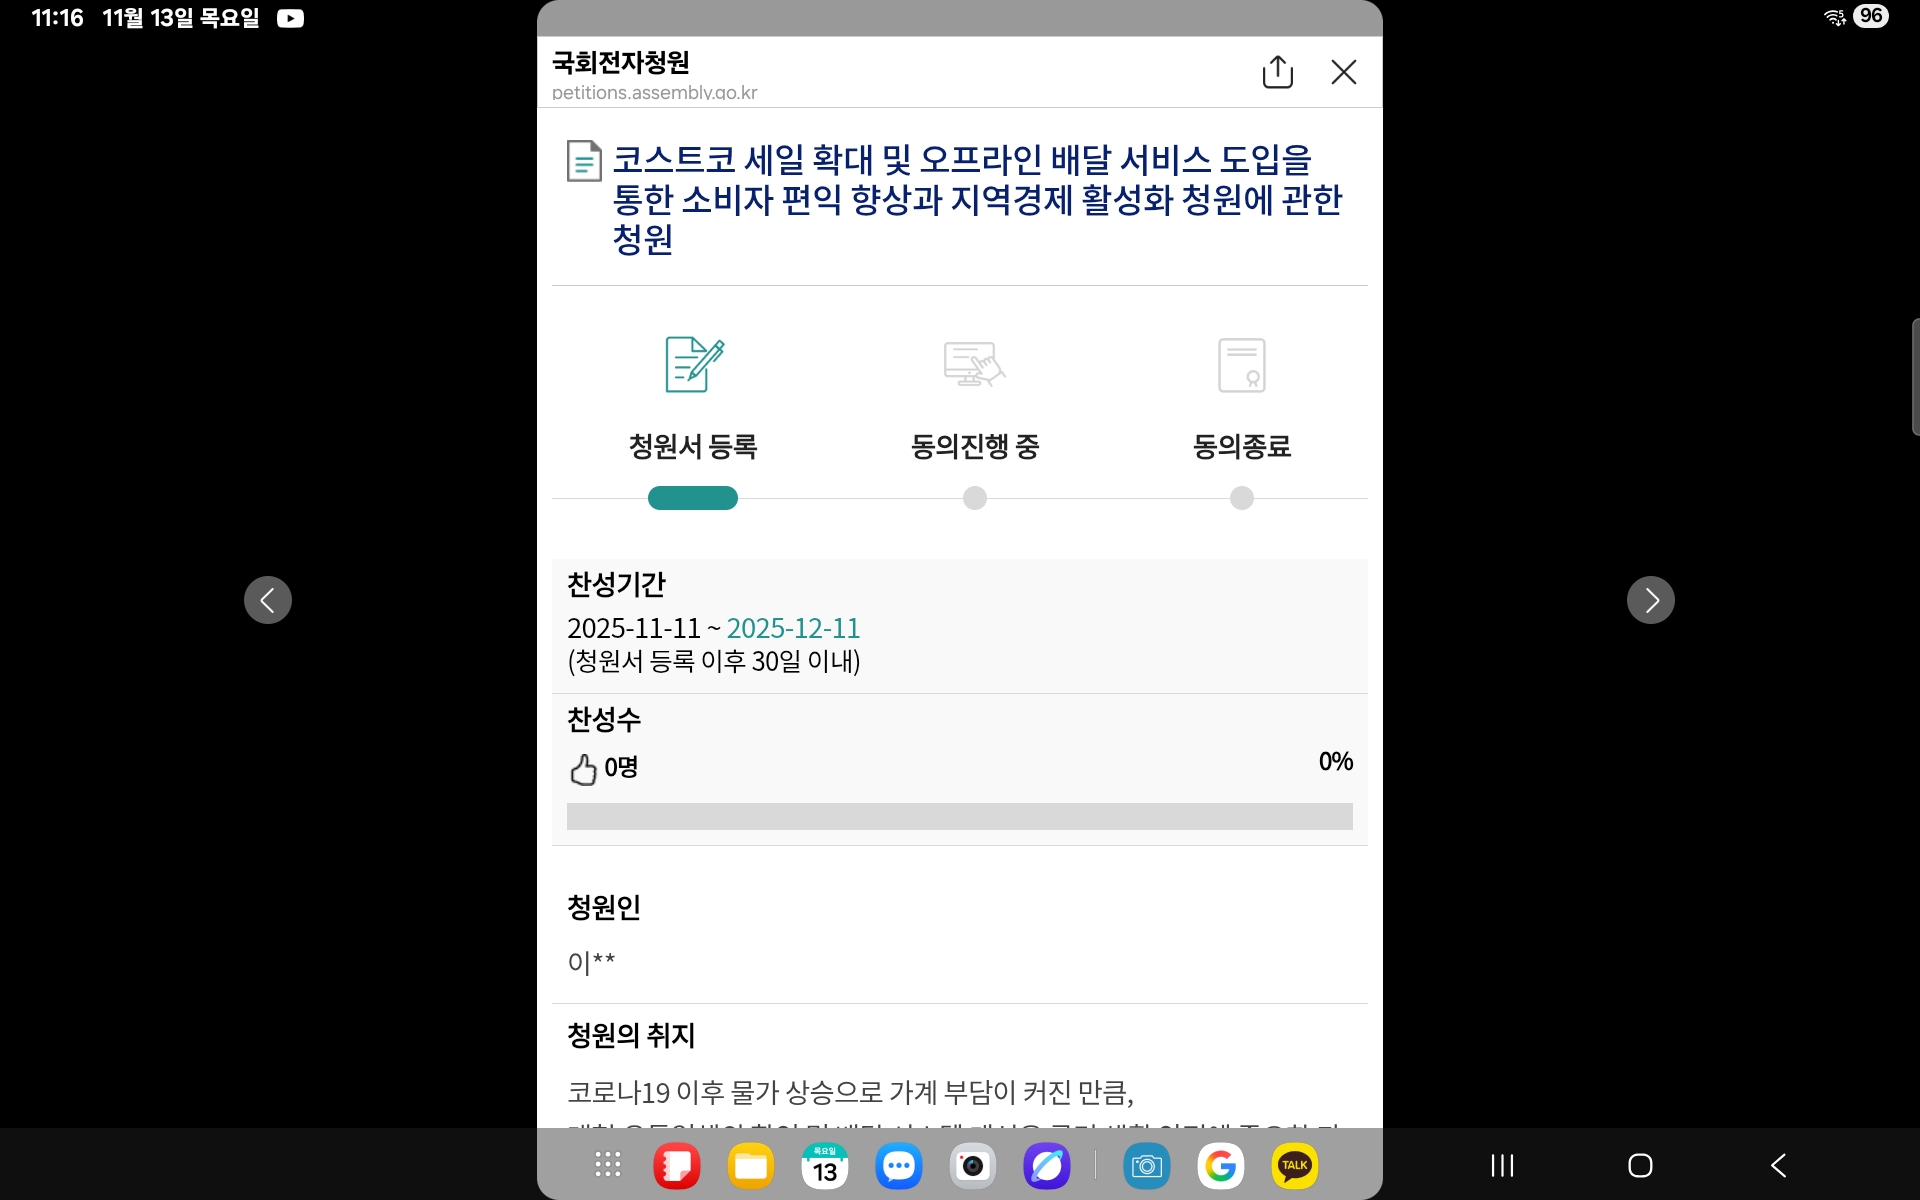Go to previous image with left arrow
The width and height of the screenshot is (1920, 1200).
(268, 600)
